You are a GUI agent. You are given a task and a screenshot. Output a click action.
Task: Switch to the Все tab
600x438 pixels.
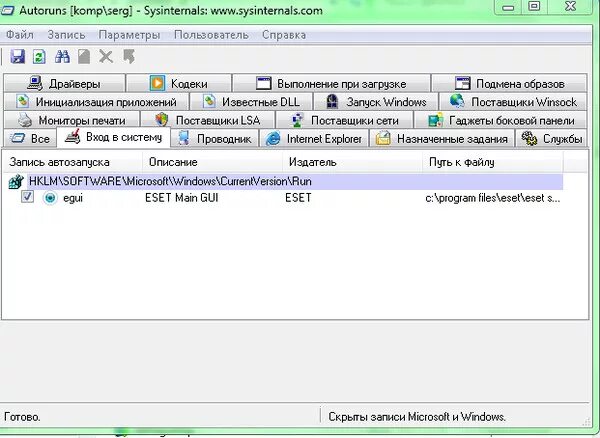(x=30, y=138)
